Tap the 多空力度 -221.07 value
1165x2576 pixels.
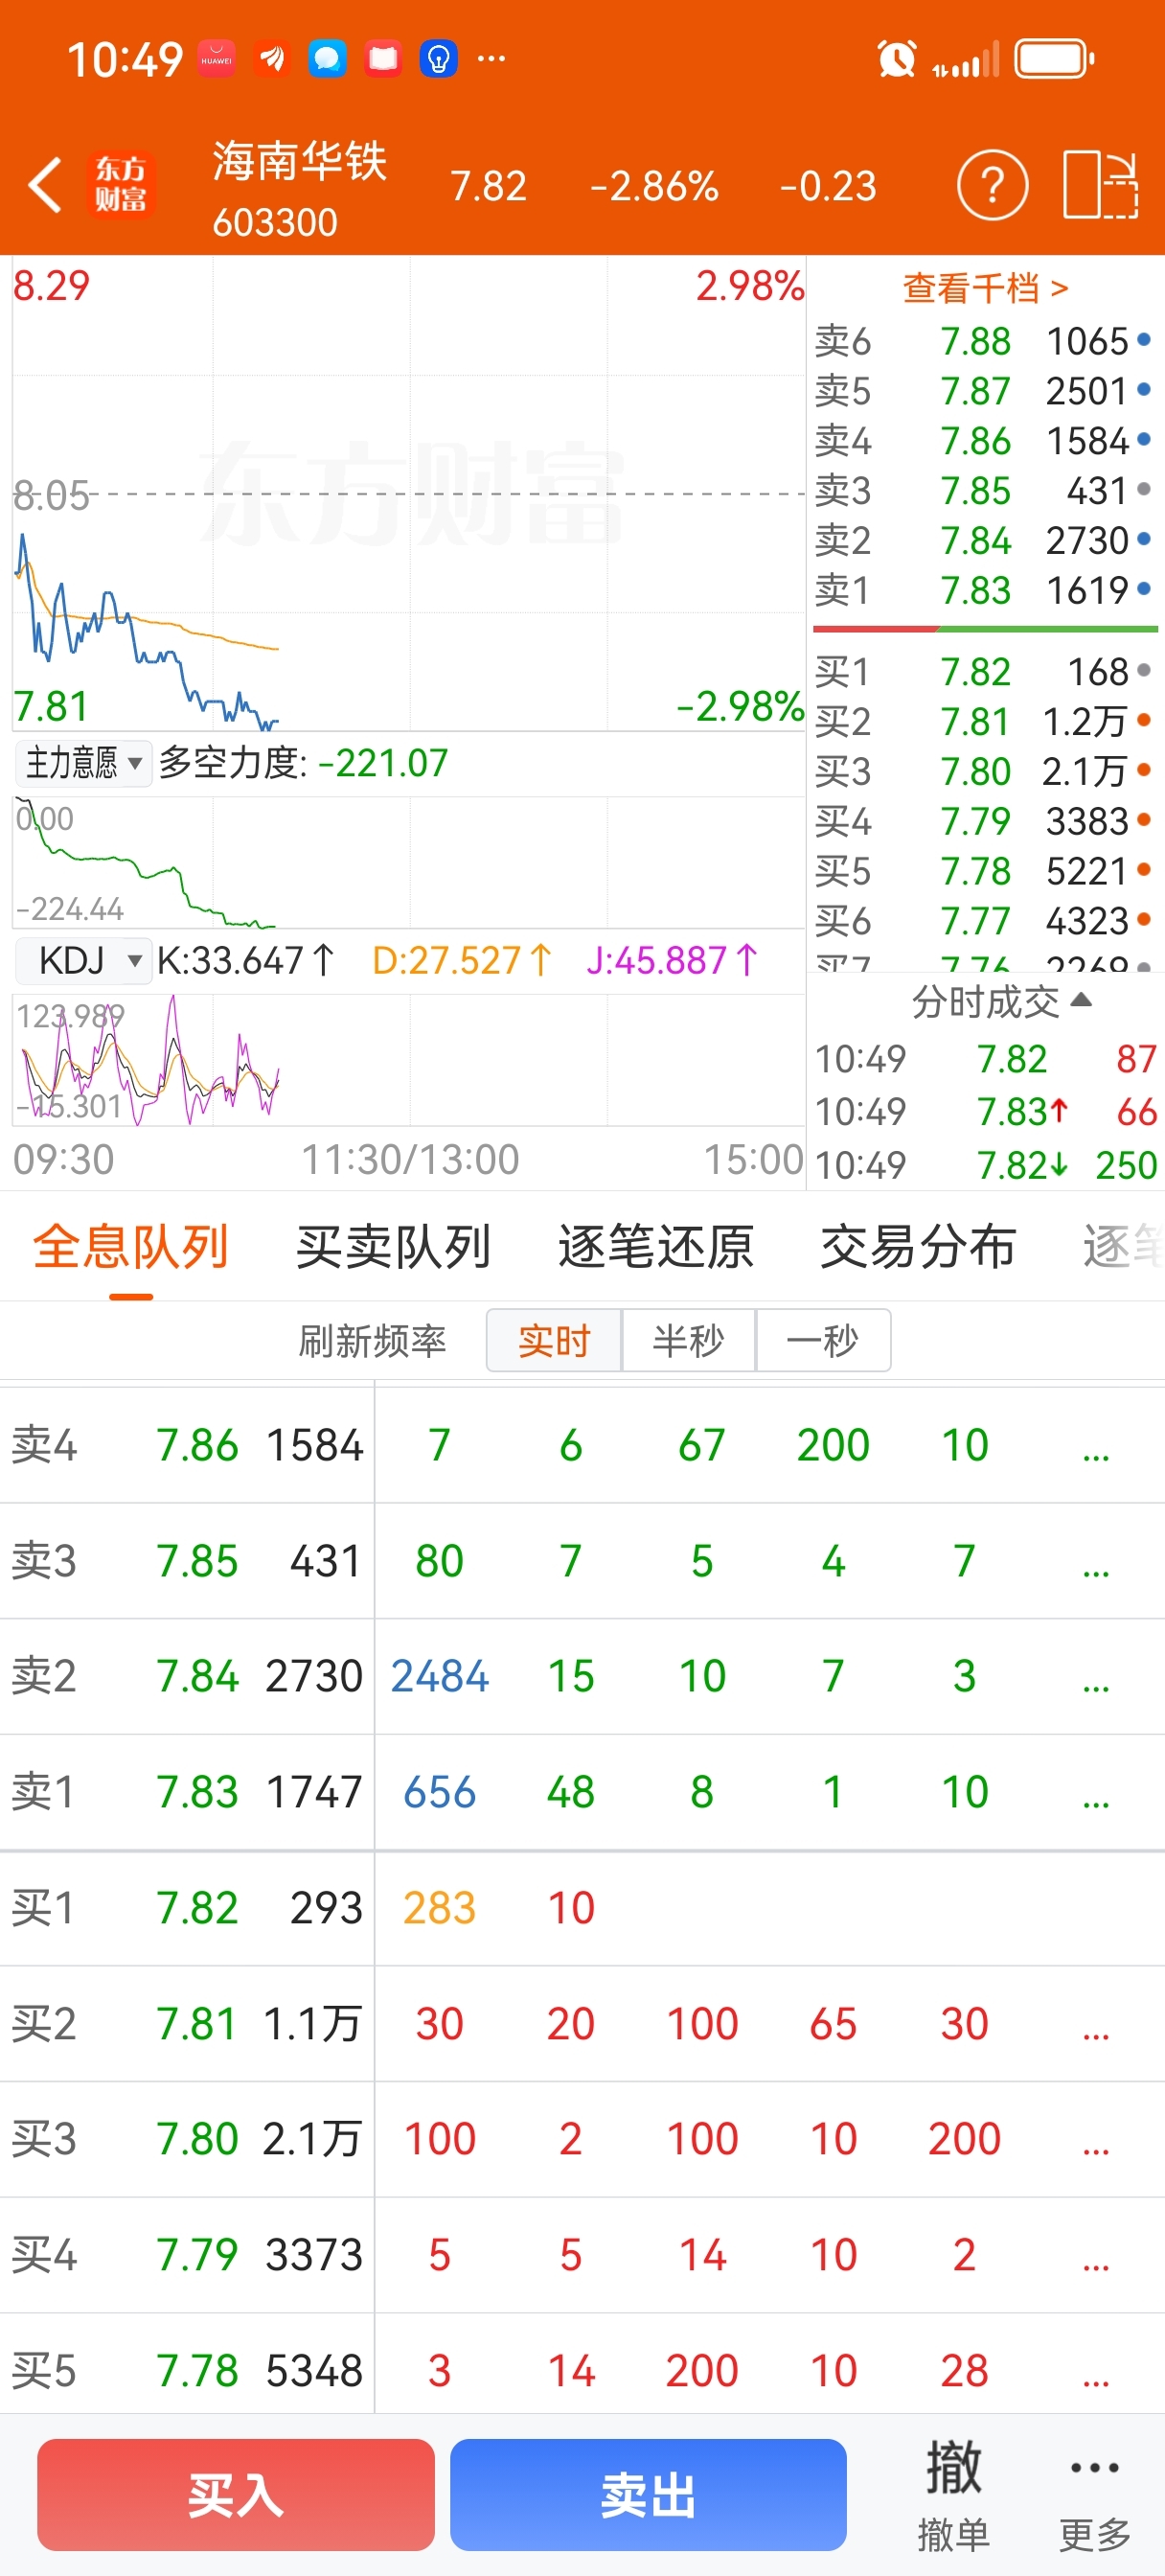[x=383, y=763]
